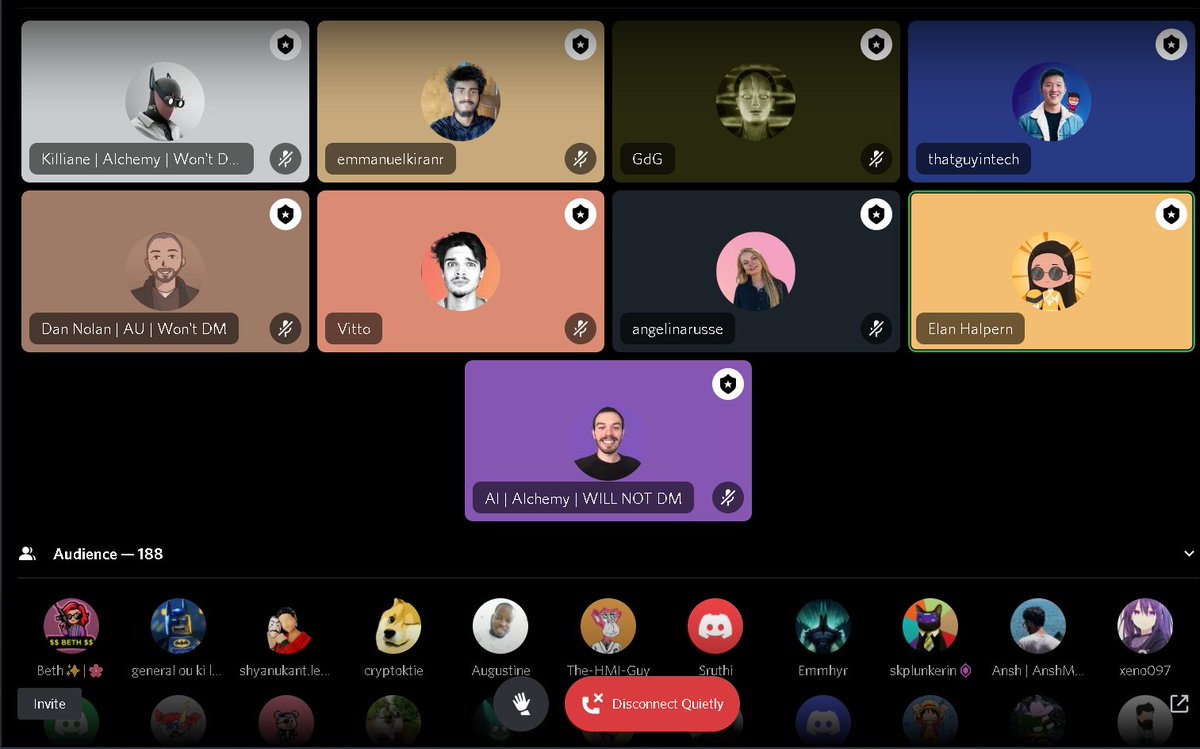Click the Invite button
The image size is (1200, 749).
point(49,704)
